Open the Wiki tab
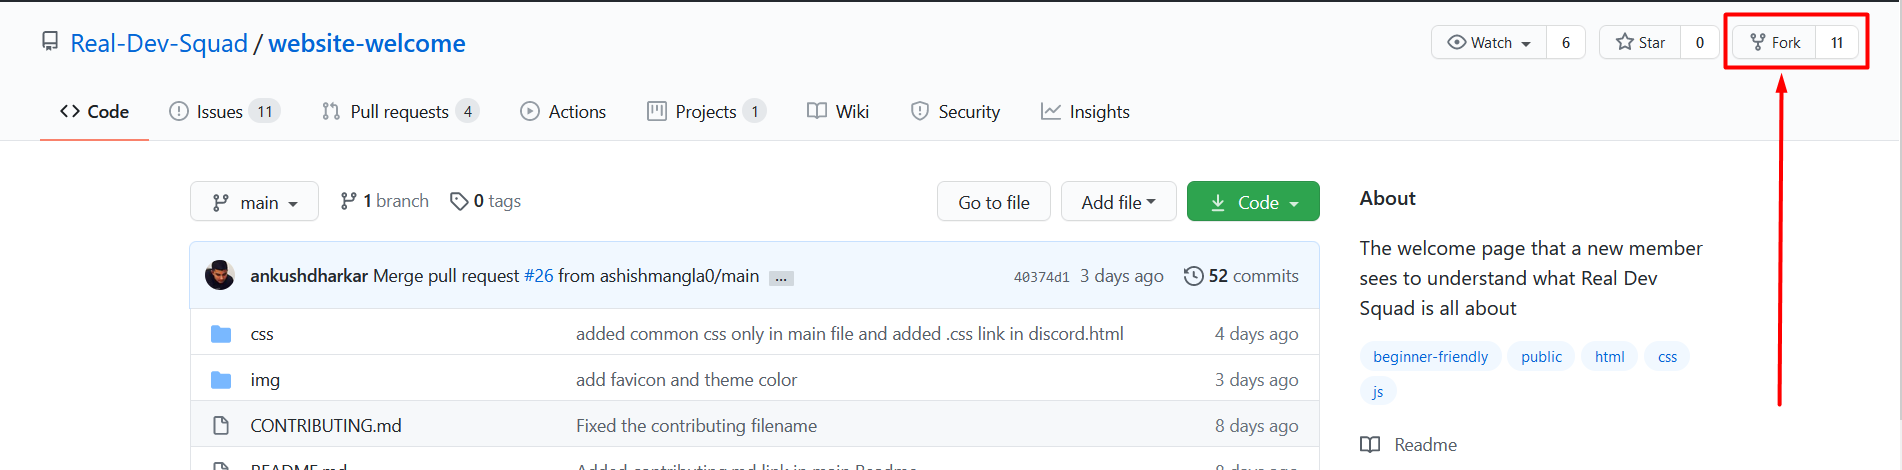 point(838,112)
